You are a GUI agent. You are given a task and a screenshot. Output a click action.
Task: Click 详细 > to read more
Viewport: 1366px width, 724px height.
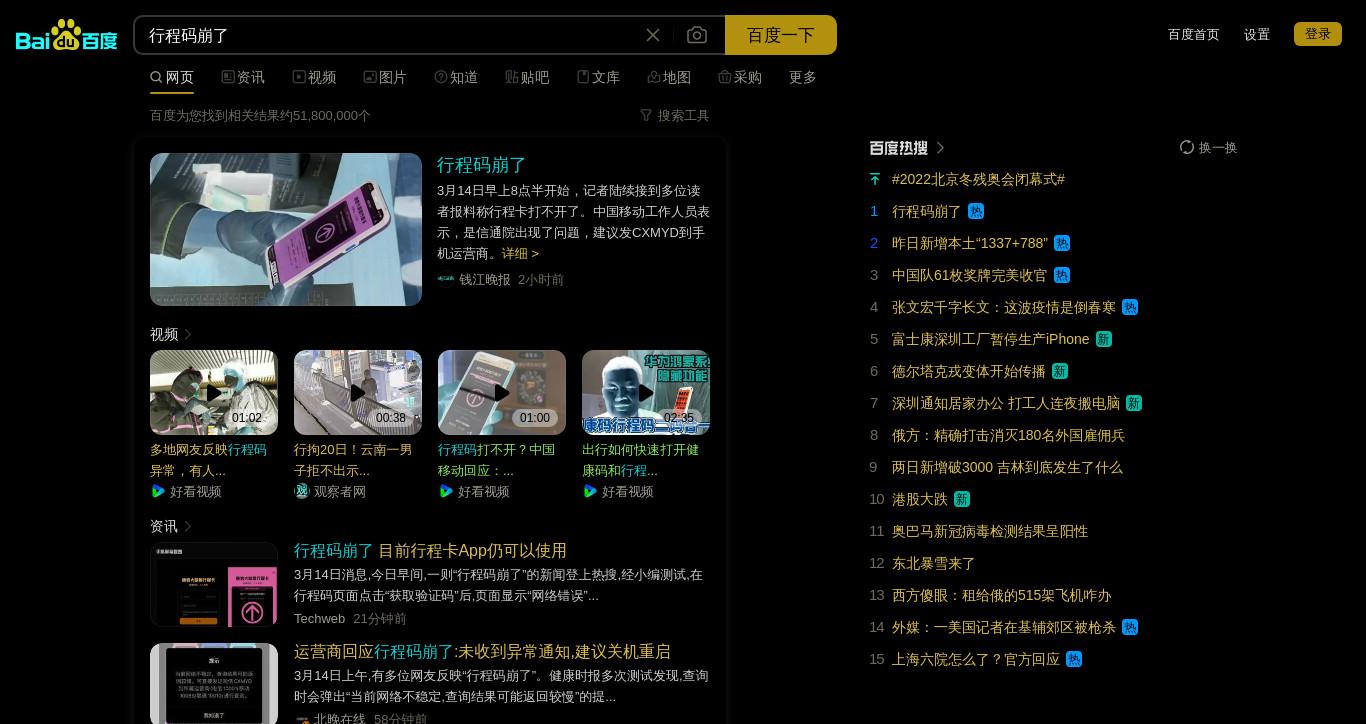[x=520, y=253]
